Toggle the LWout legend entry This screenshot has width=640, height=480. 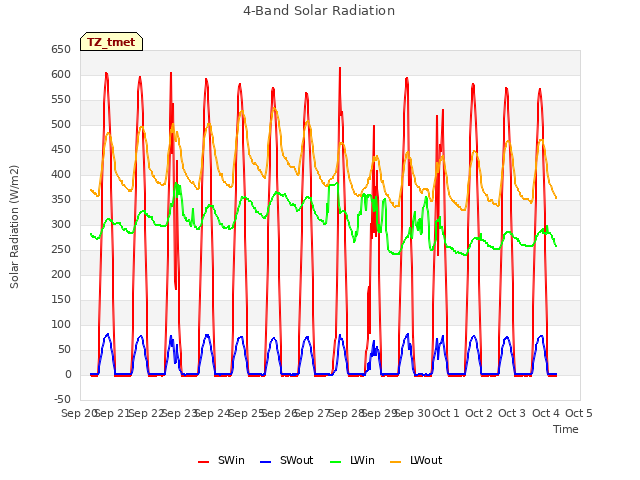point(416,460)
